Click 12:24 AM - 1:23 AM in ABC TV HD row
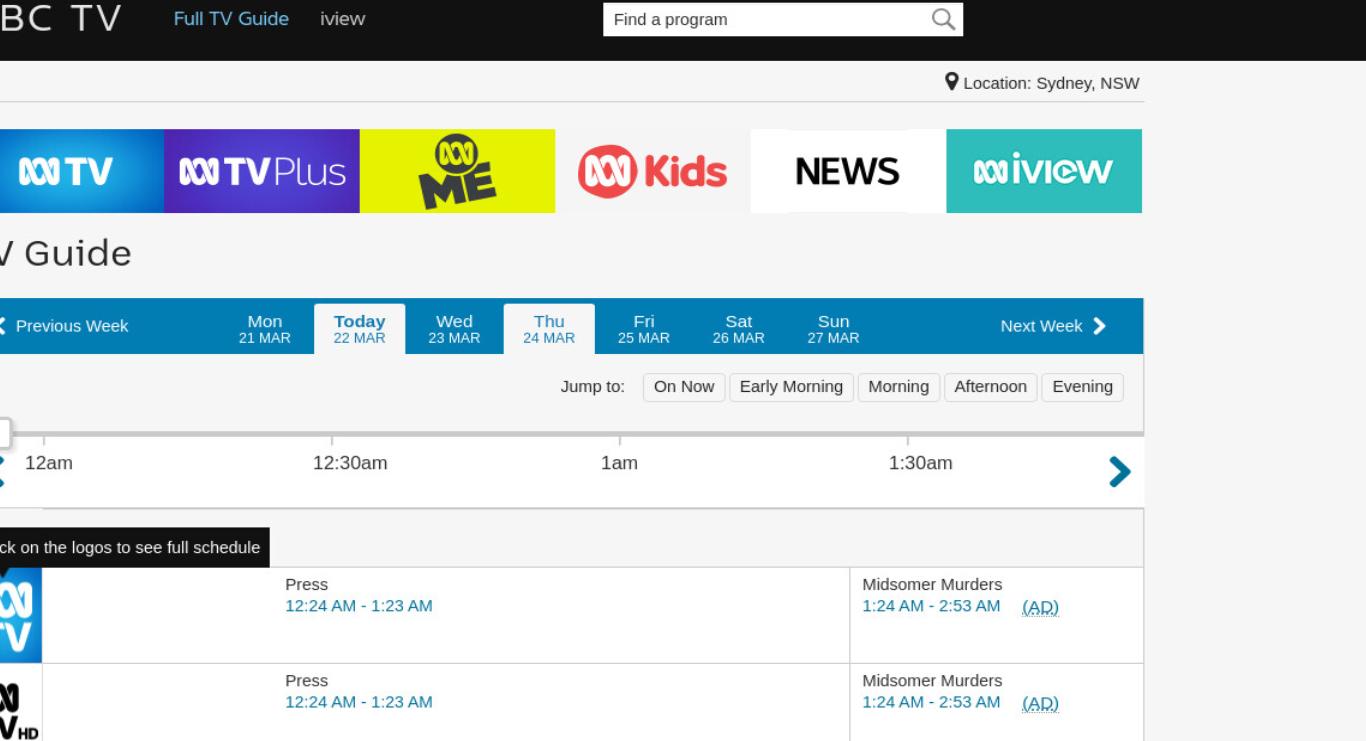Image resolution: width=1366 pixels, height=741 pixels. [x=359, y=702]
